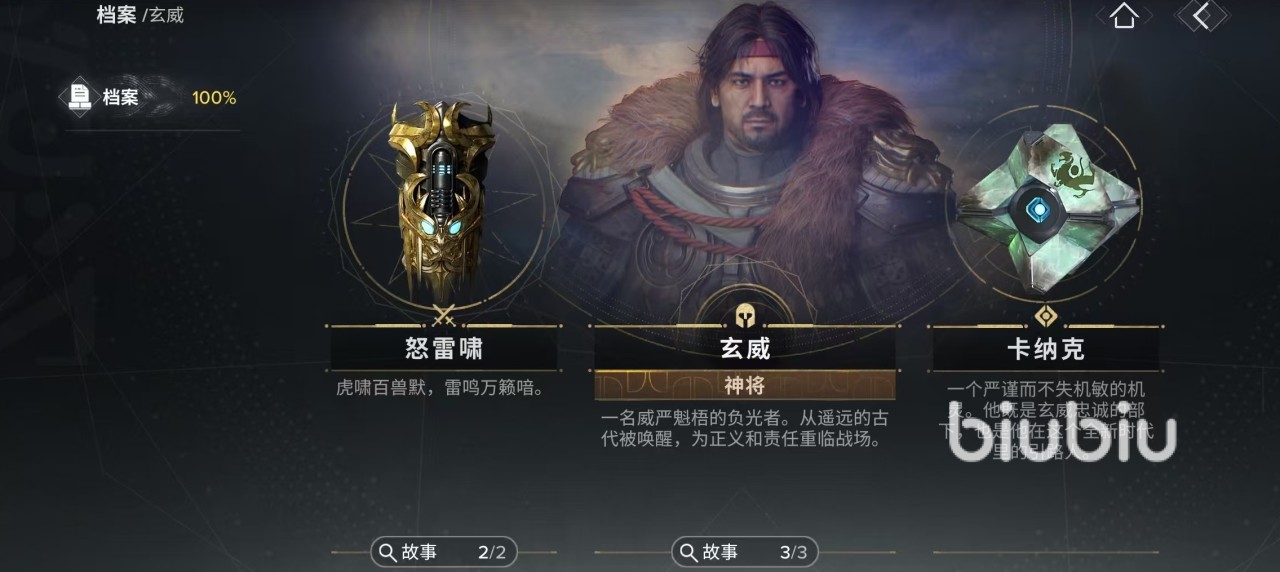Click 档案 in the breadcrumb

[x=116, y=15]
